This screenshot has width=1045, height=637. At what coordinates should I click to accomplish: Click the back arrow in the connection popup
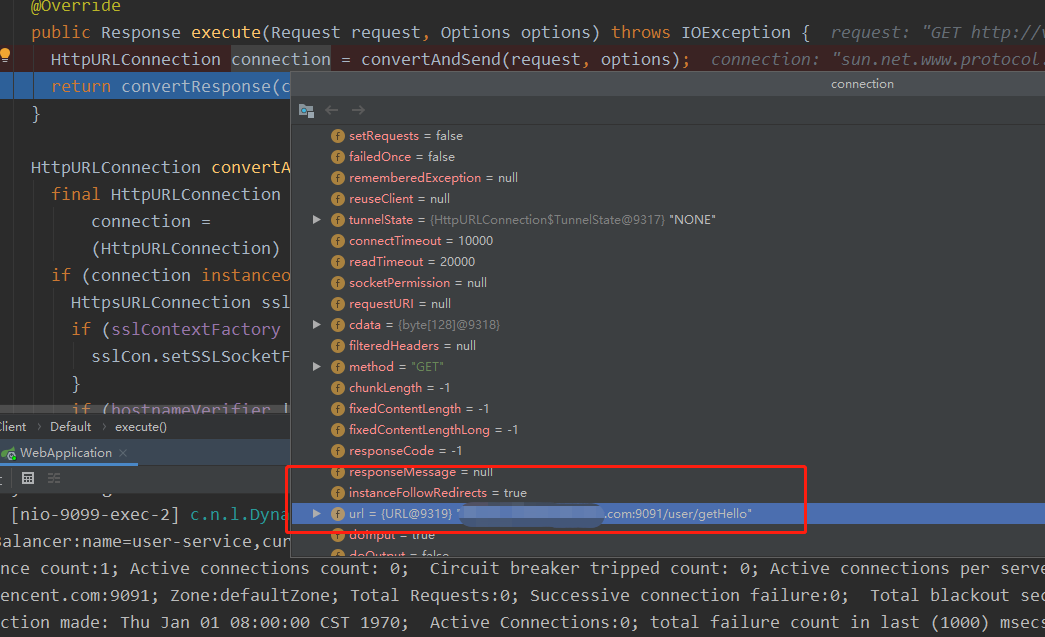[332, 110]
